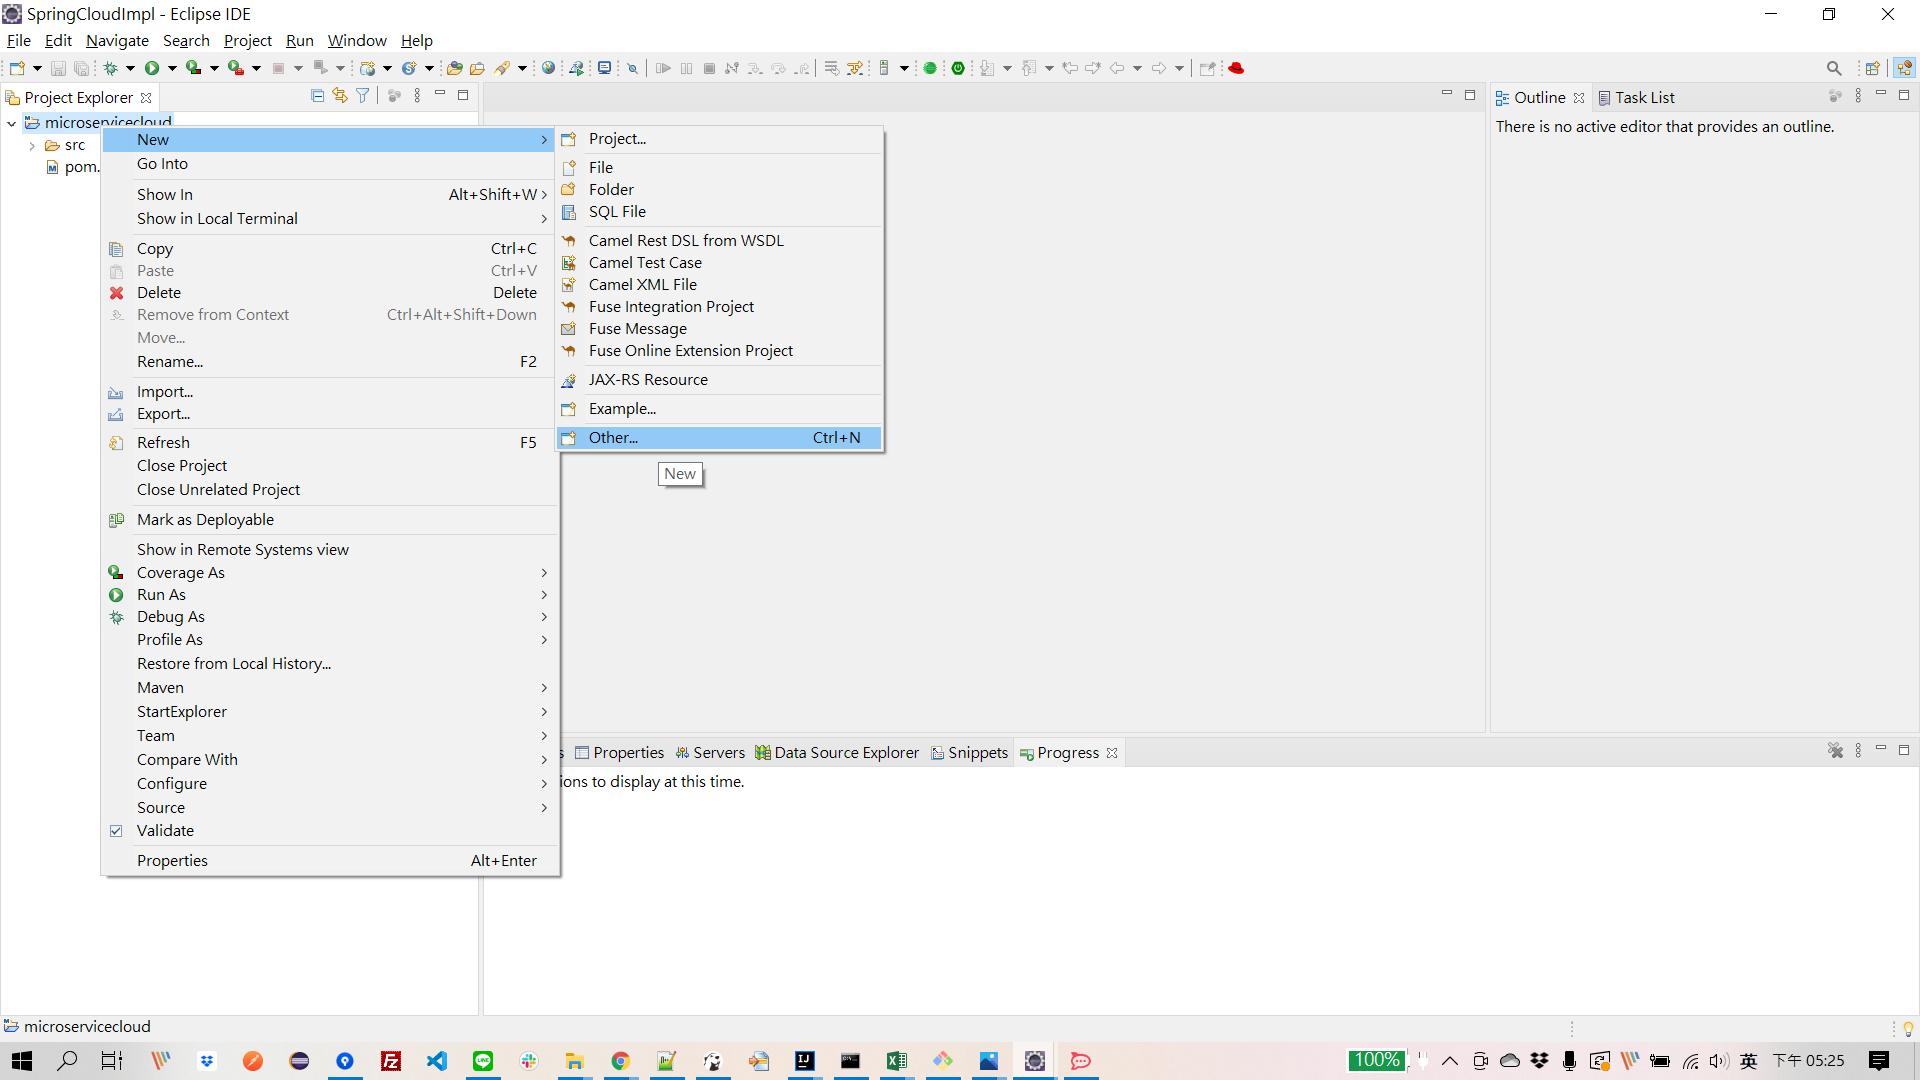
Task: Click the Debug bug toolbar icon
Action: 111,68
